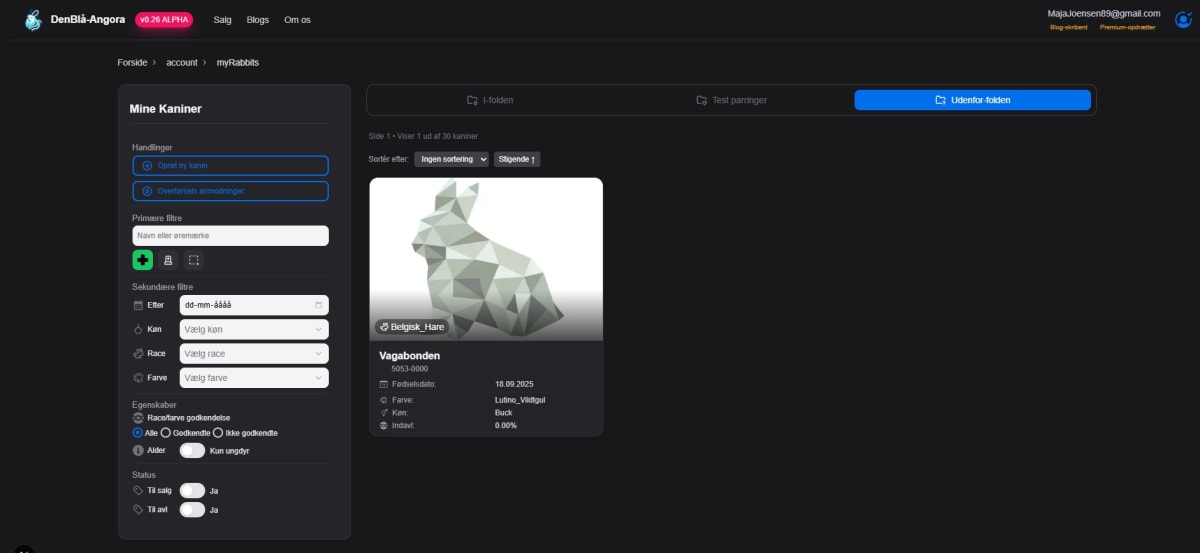Viewport: 1200px width, 553px height.
Task: Open the Salg menu item
Action: pos(222,20)
